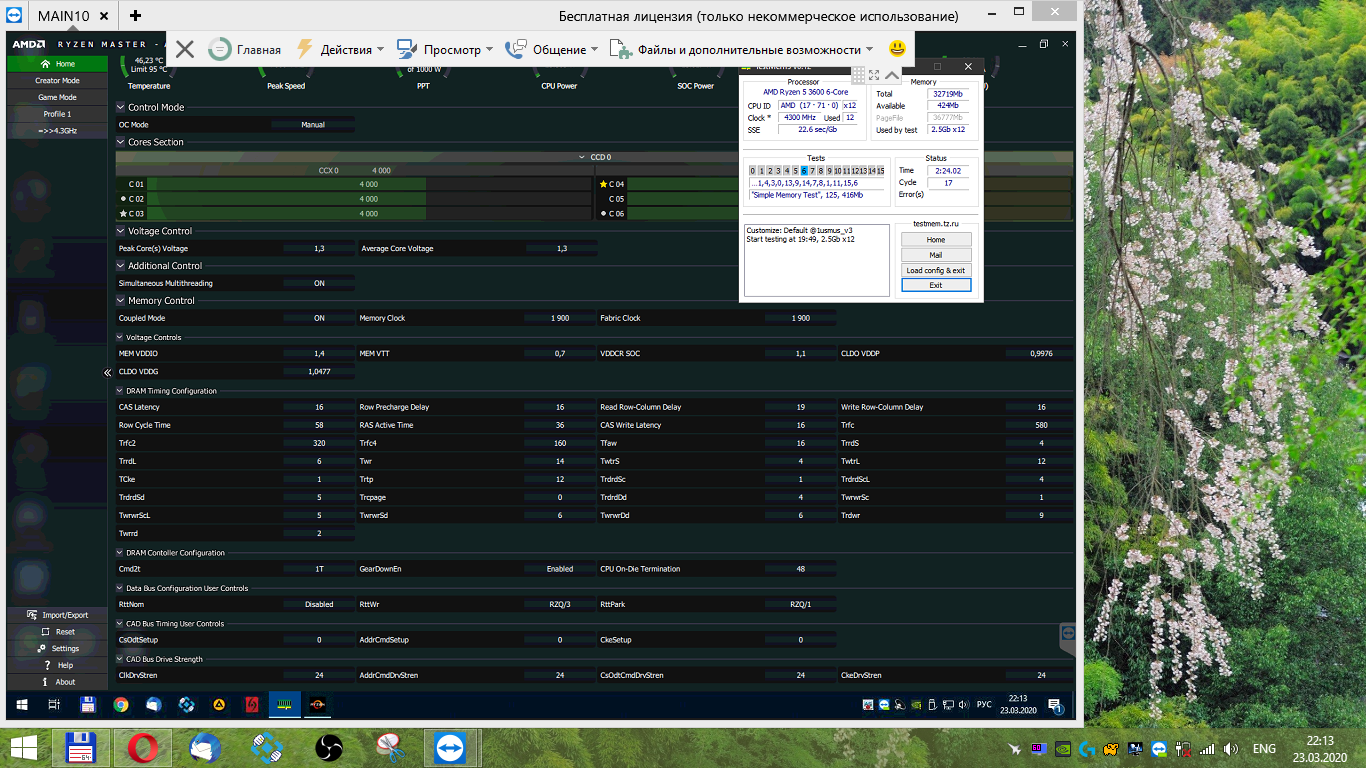Select the C 03 core frequency bar
Image resolution: width=1366 pixels, height=768 pixels.
(368, 213)
